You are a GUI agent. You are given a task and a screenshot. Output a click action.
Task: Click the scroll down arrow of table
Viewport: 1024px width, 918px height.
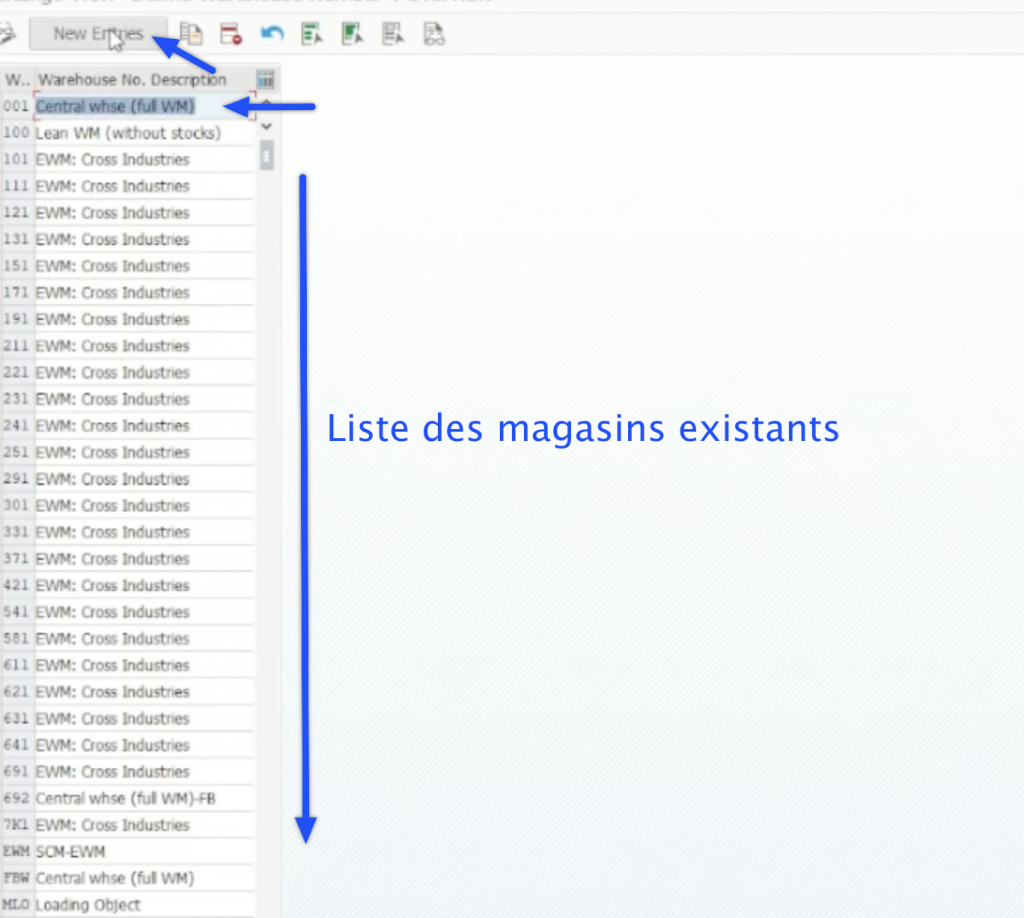point(266,127)
